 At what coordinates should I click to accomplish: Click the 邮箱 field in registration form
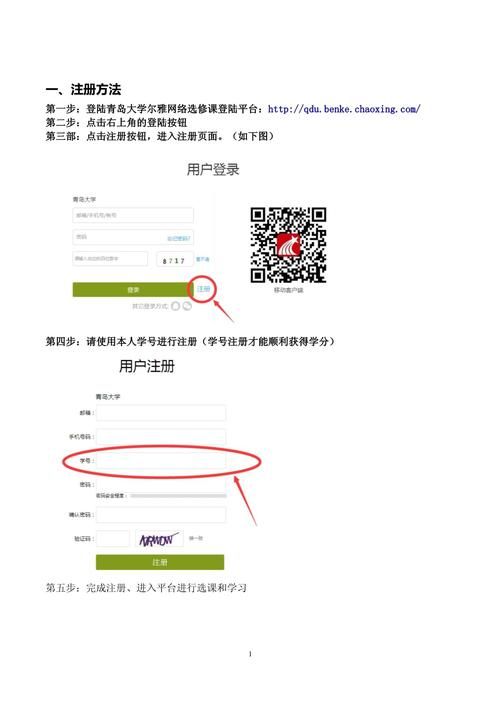coord(161,413)
